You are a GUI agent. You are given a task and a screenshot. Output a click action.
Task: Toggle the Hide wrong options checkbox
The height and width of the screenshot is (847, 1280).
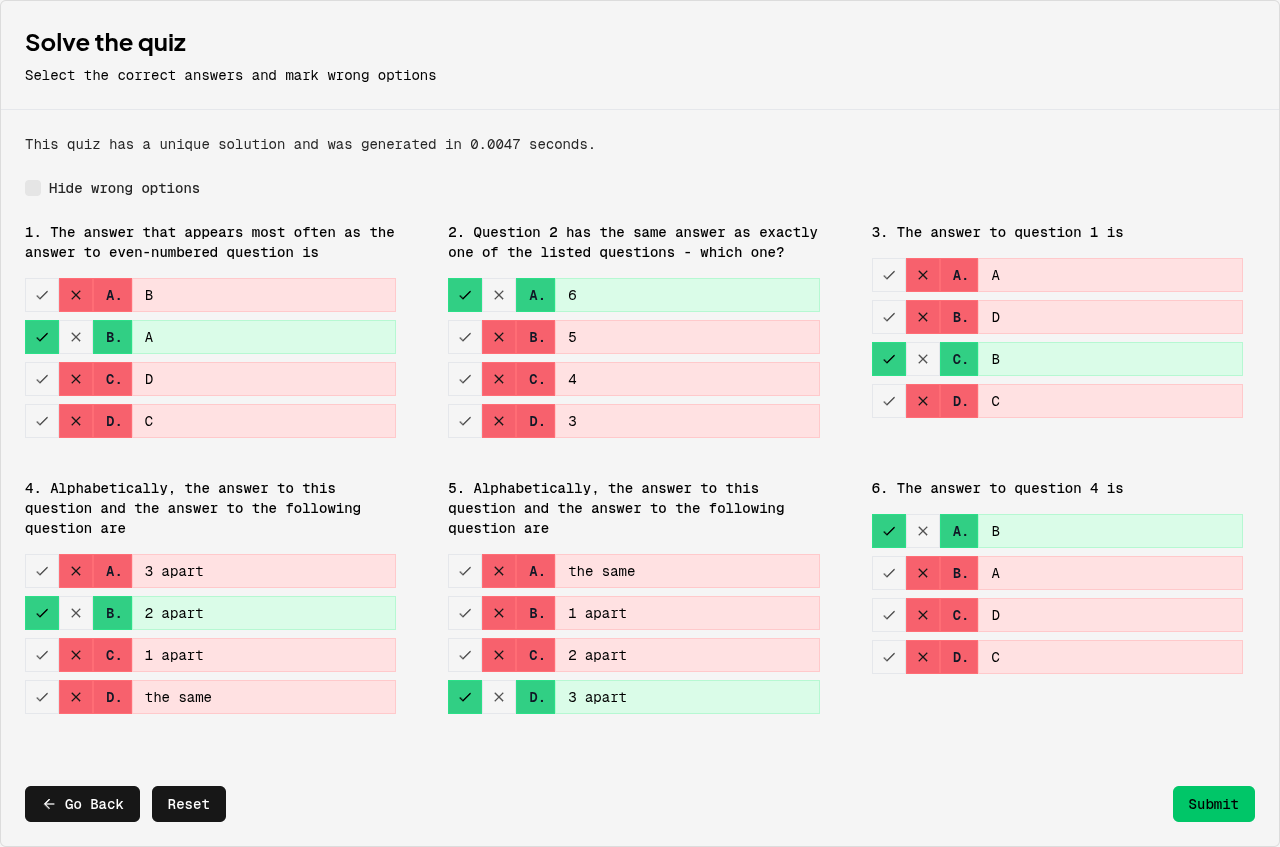click(x=33, y=188)
